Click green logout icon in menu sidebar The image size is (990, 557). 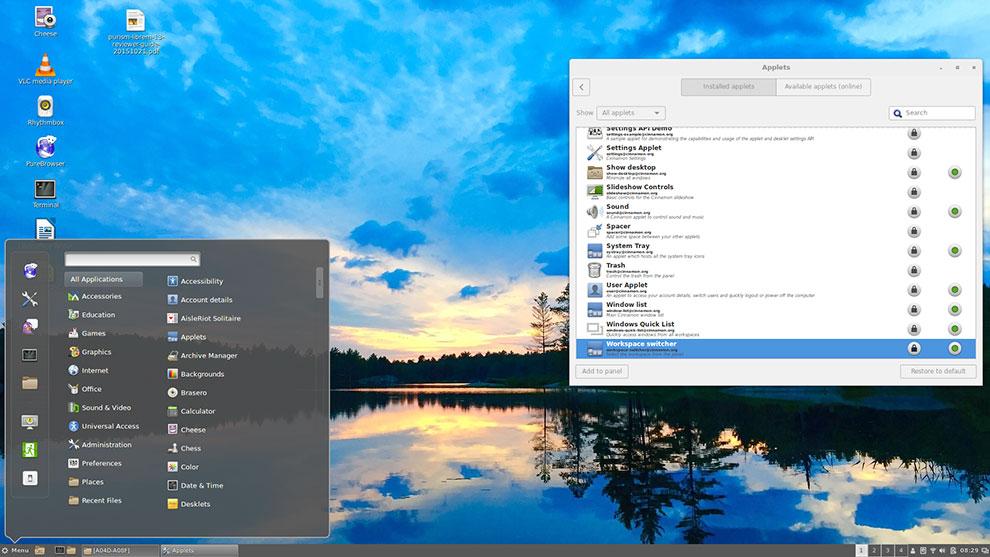point(30,450)
